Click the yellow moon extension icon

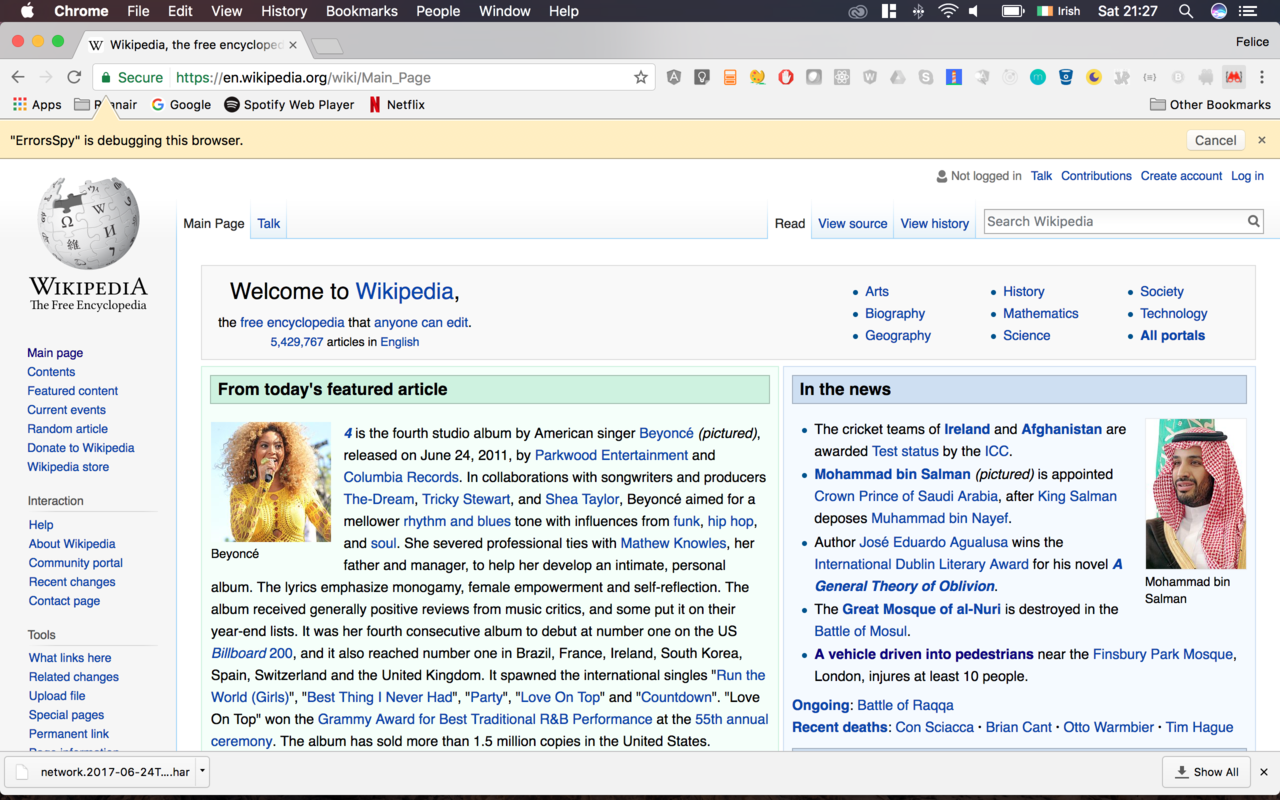coord(1094,77)
